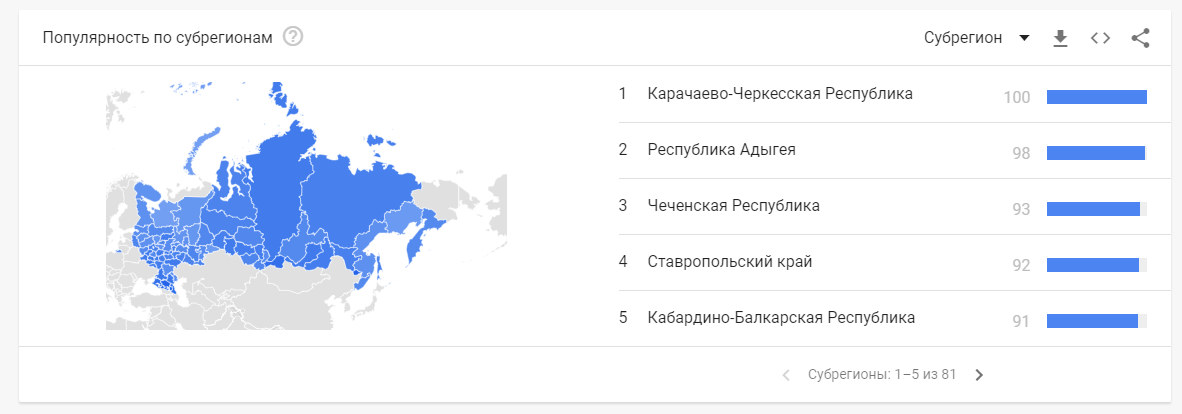Viewport: 1182px width, 414px height.
Task: Open the help question mark icon
Action: tap(293, 36)
